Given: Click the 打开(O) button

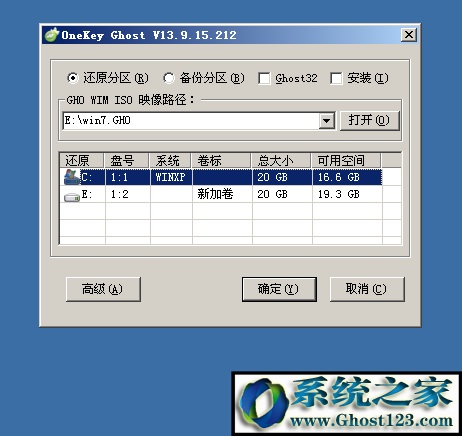Looking at the screenshot, I should click(x=369, y=121).
